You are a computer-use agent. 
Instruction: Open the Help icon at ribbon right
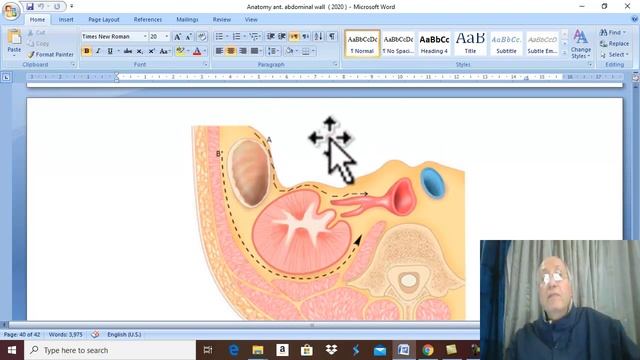[634, 19]
